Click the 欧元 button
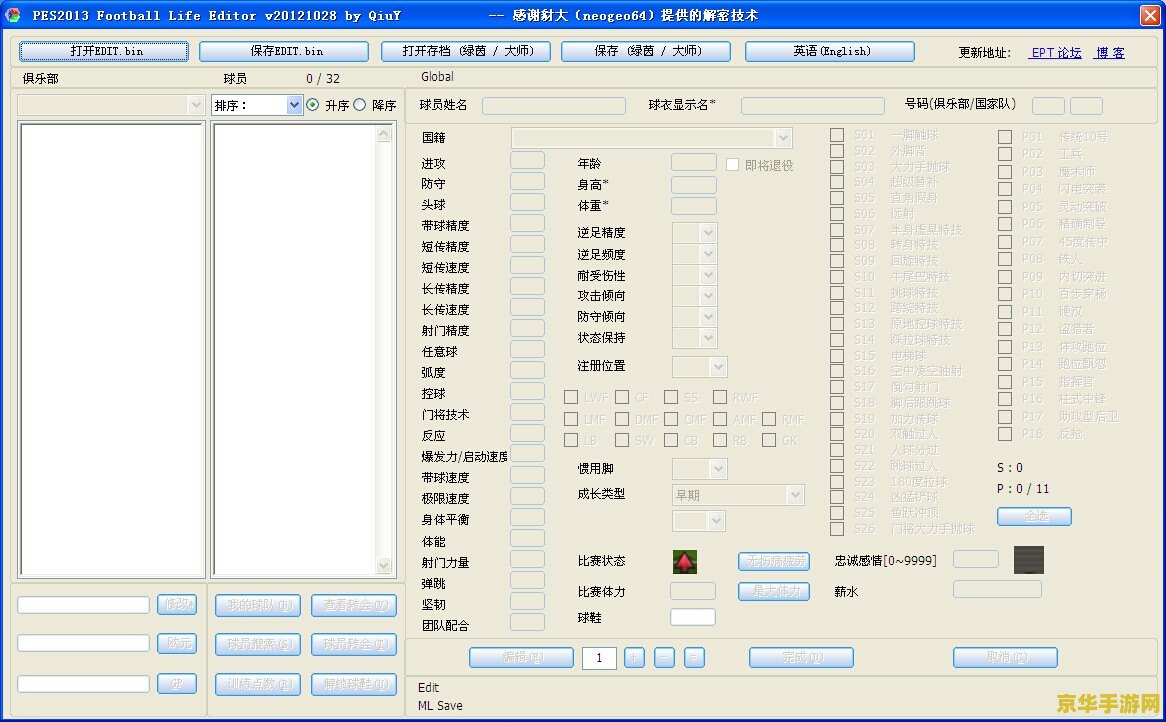The height and width of the screenshot is (722, 1166). pos(177,643)
